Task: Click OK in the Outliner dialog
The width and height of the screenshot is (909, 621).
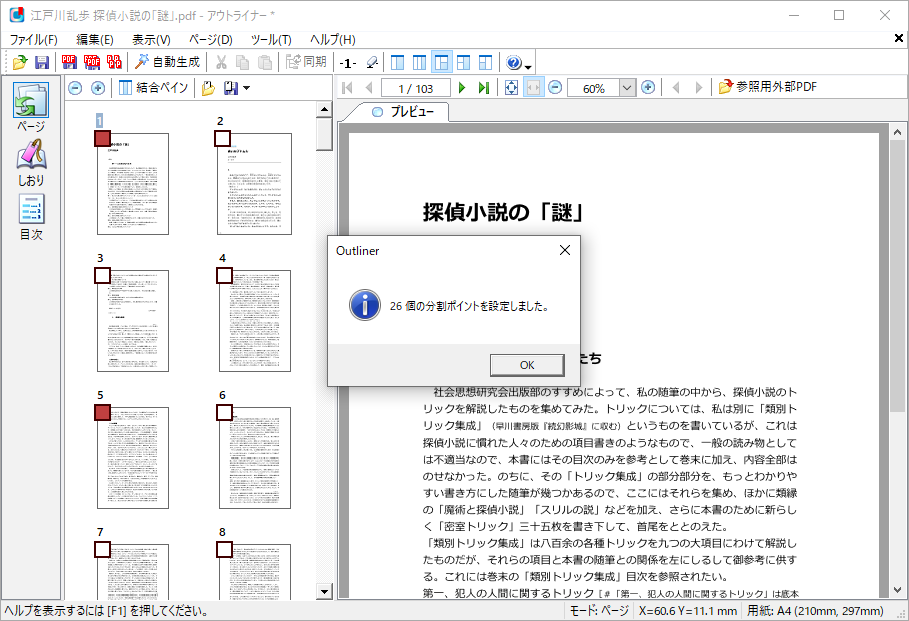Action: pos(527,365)
